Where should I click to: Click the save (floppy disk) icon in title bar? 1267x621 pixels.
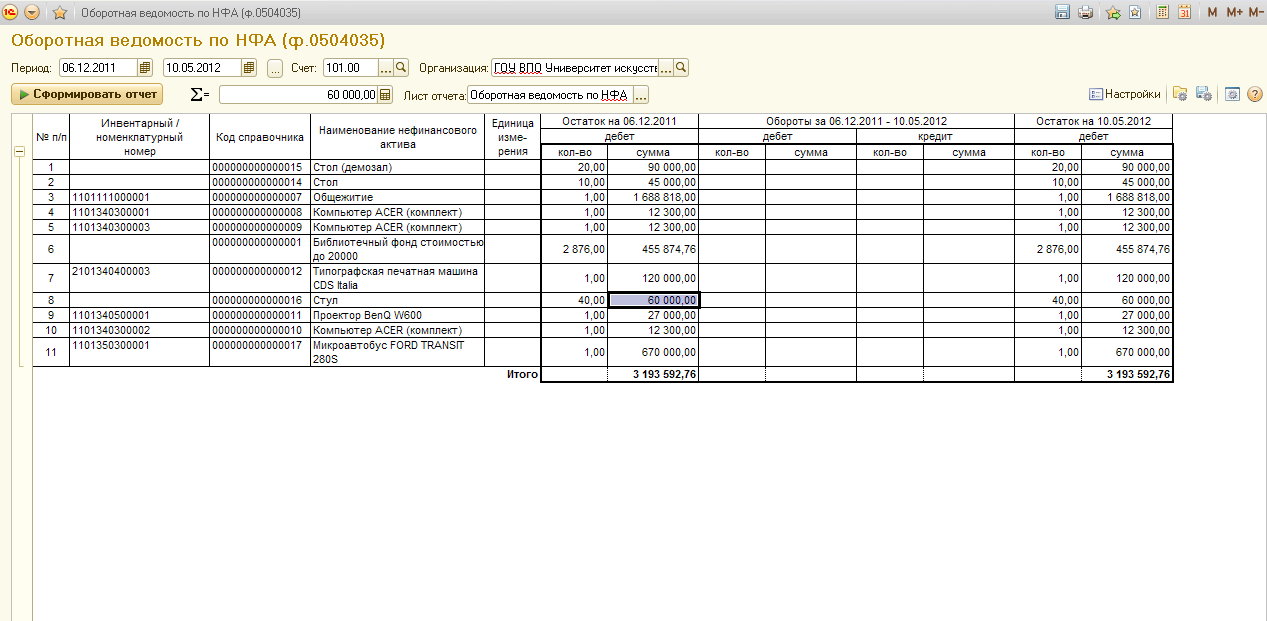coord(1062,13)
